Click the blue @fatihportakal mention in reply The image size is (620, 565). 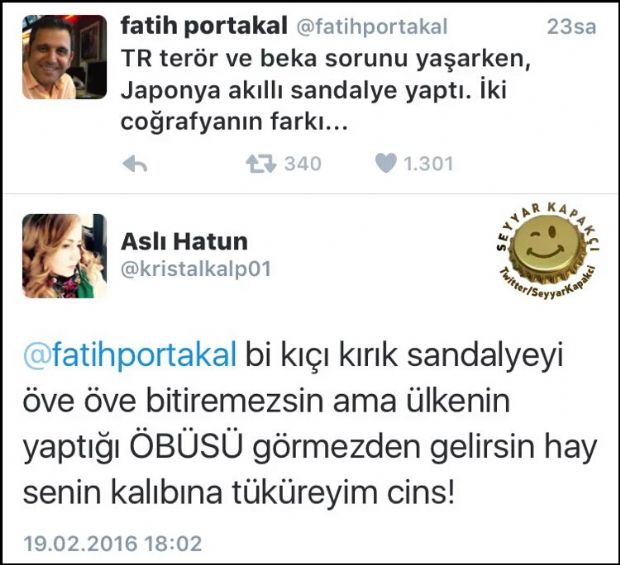point(130,354)
